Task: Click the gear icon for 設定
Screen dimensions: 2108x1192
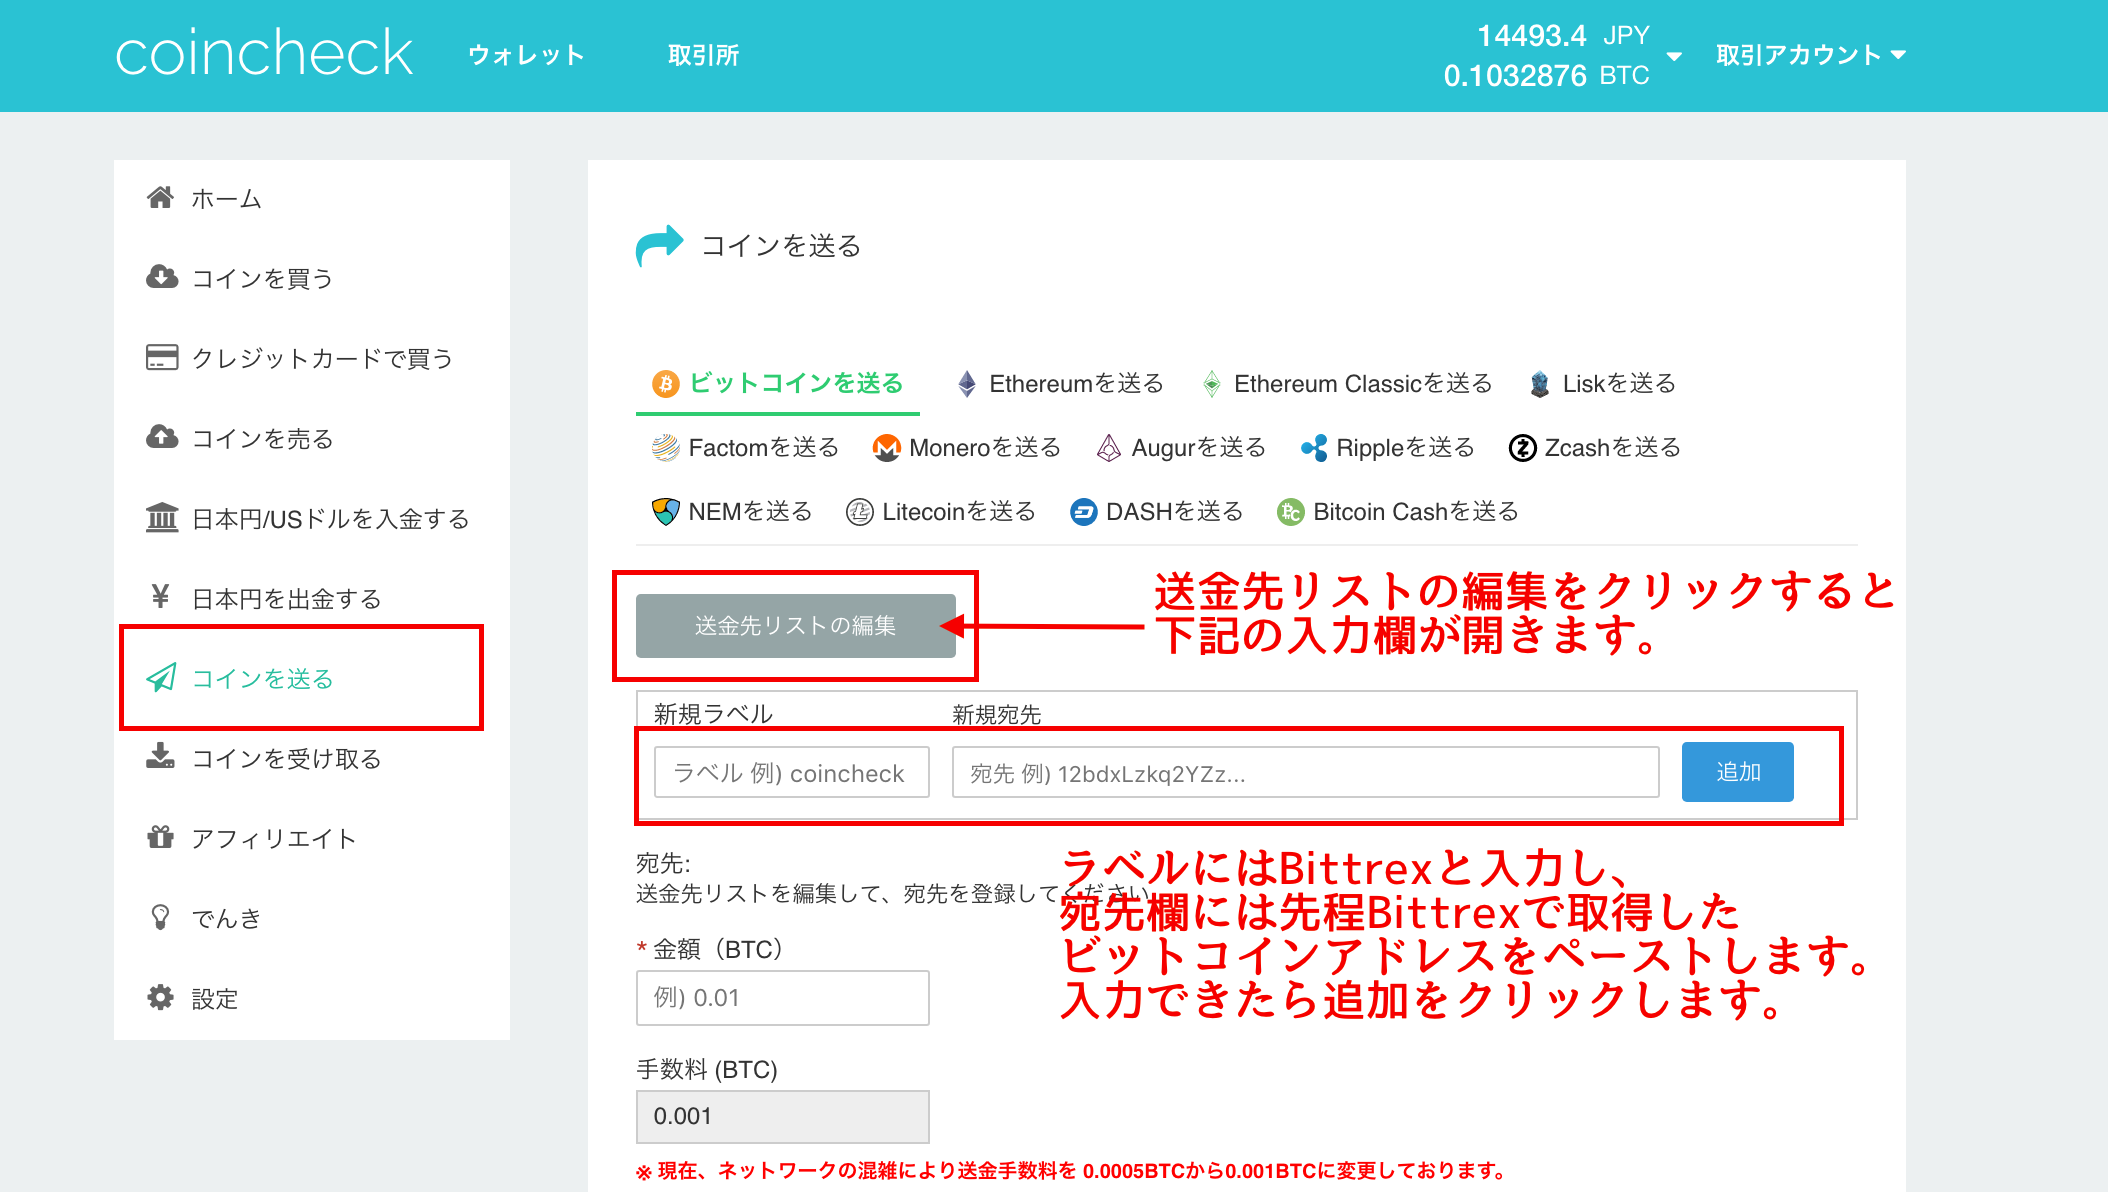Action: click(x=160, y=997)
